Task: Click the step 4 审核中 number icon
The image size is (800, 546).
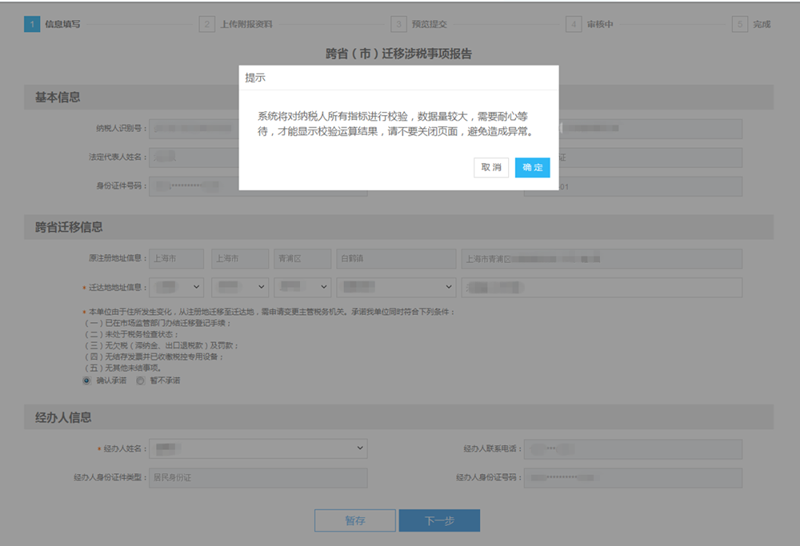Action: point(573,23)
